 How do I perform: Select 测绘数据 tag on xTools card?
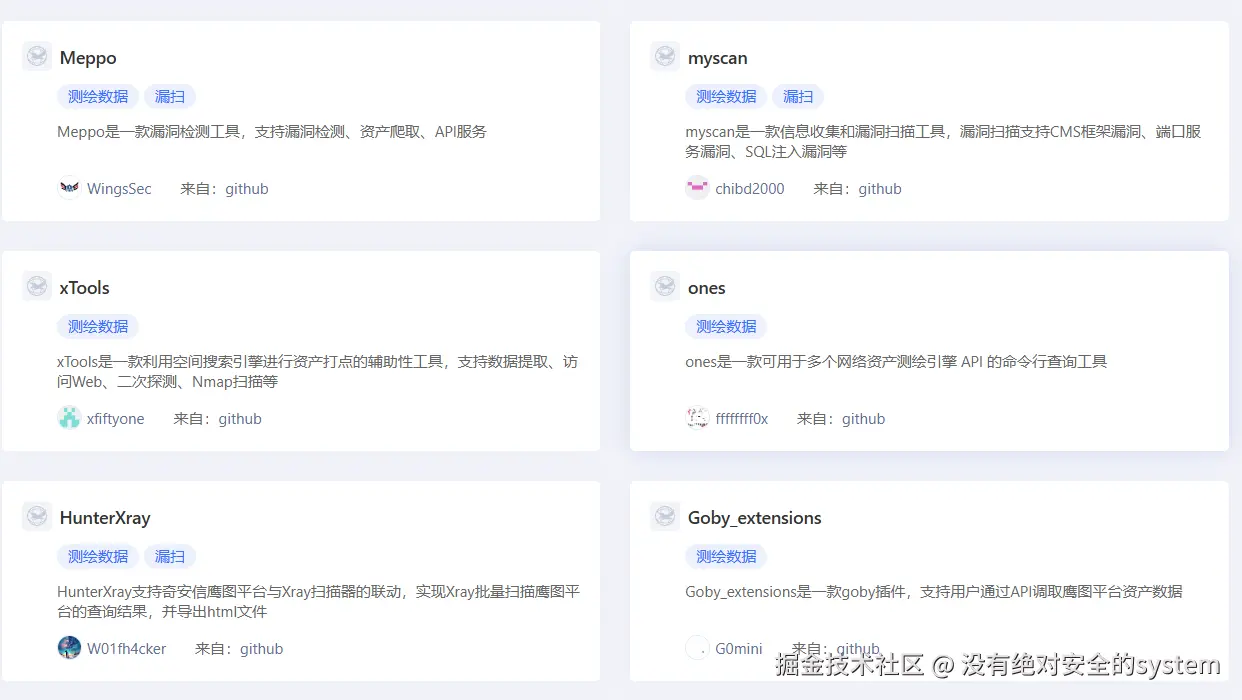(98, 326)
